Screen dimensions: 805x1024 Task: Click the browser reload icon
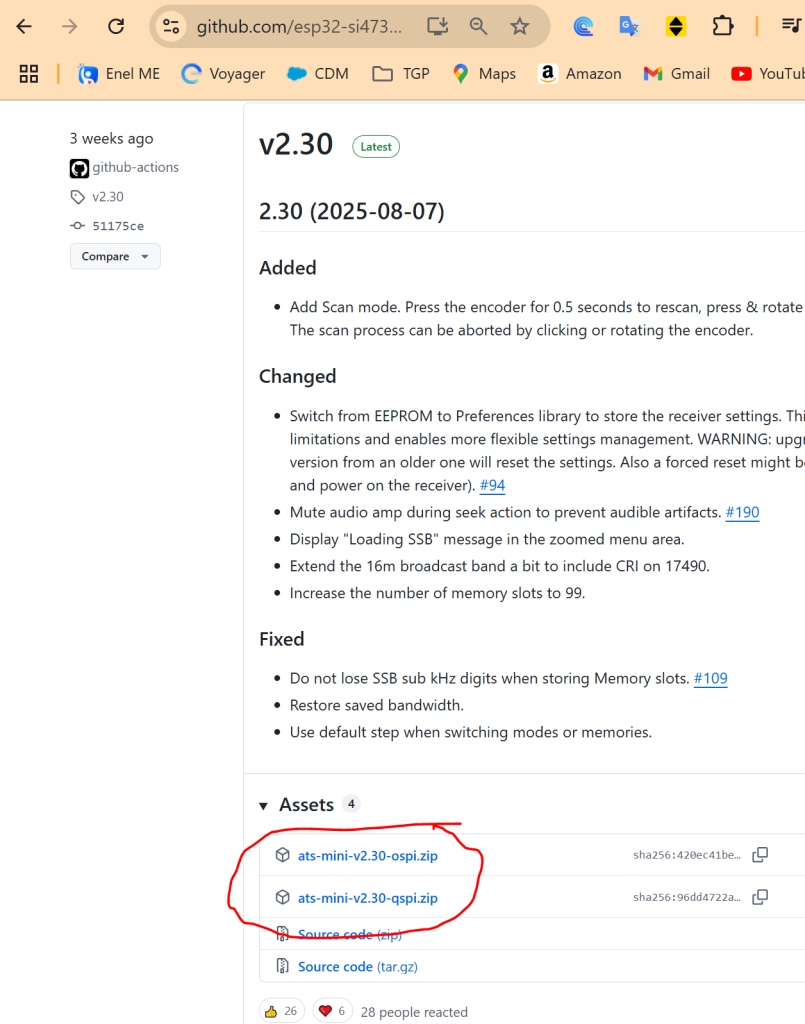pos(116,26)
